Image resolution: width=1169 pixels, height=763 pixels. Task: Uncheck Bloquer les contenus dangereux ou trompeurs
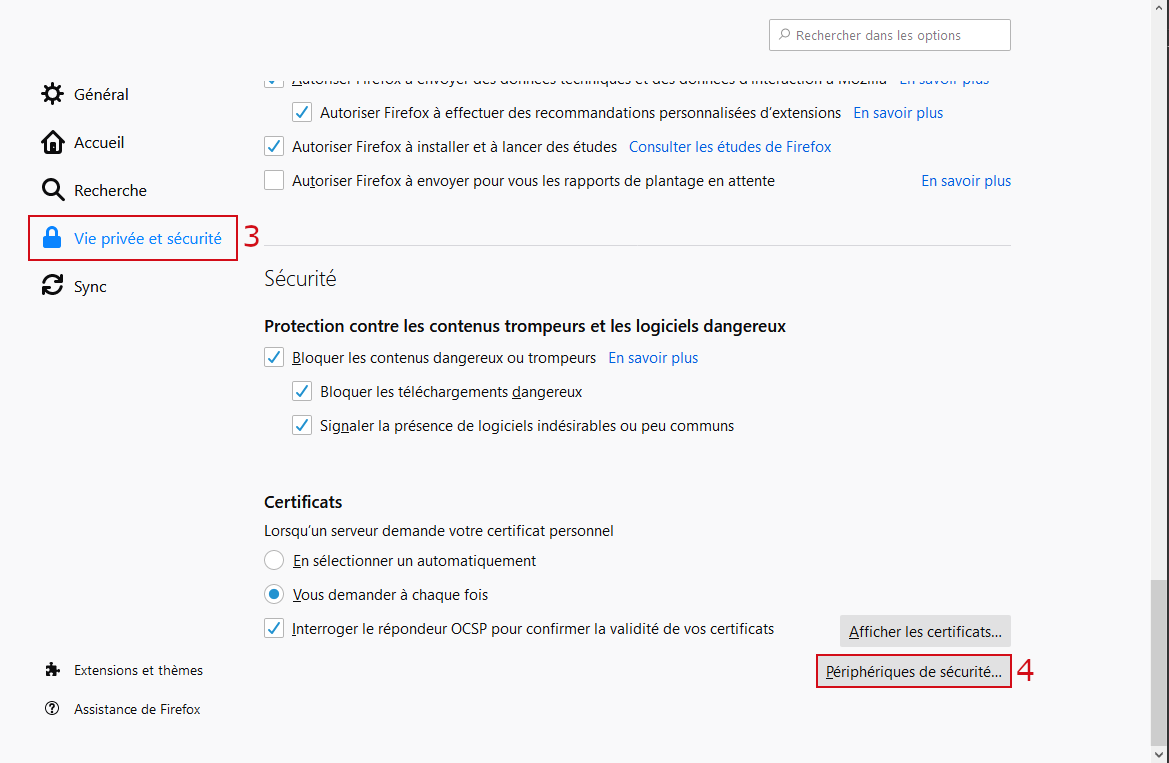coord(274,357)
